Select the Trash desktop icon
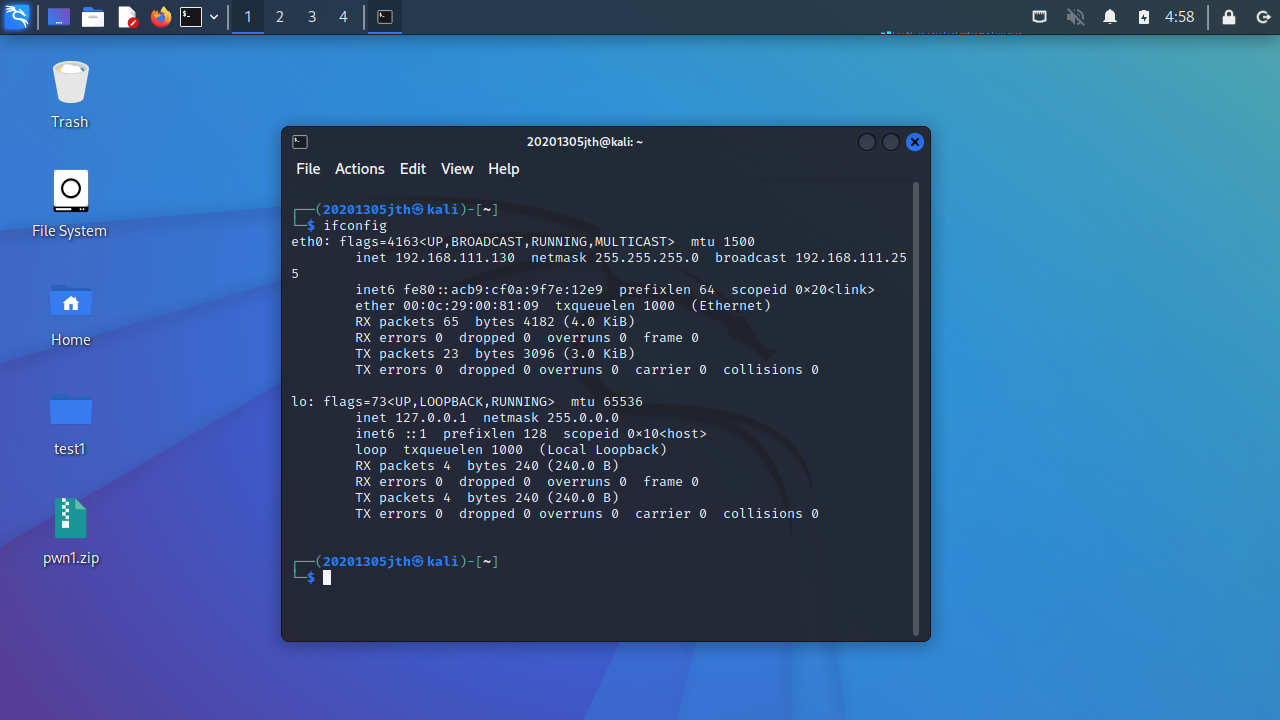 pyautogui.click(x=70, y=94)
